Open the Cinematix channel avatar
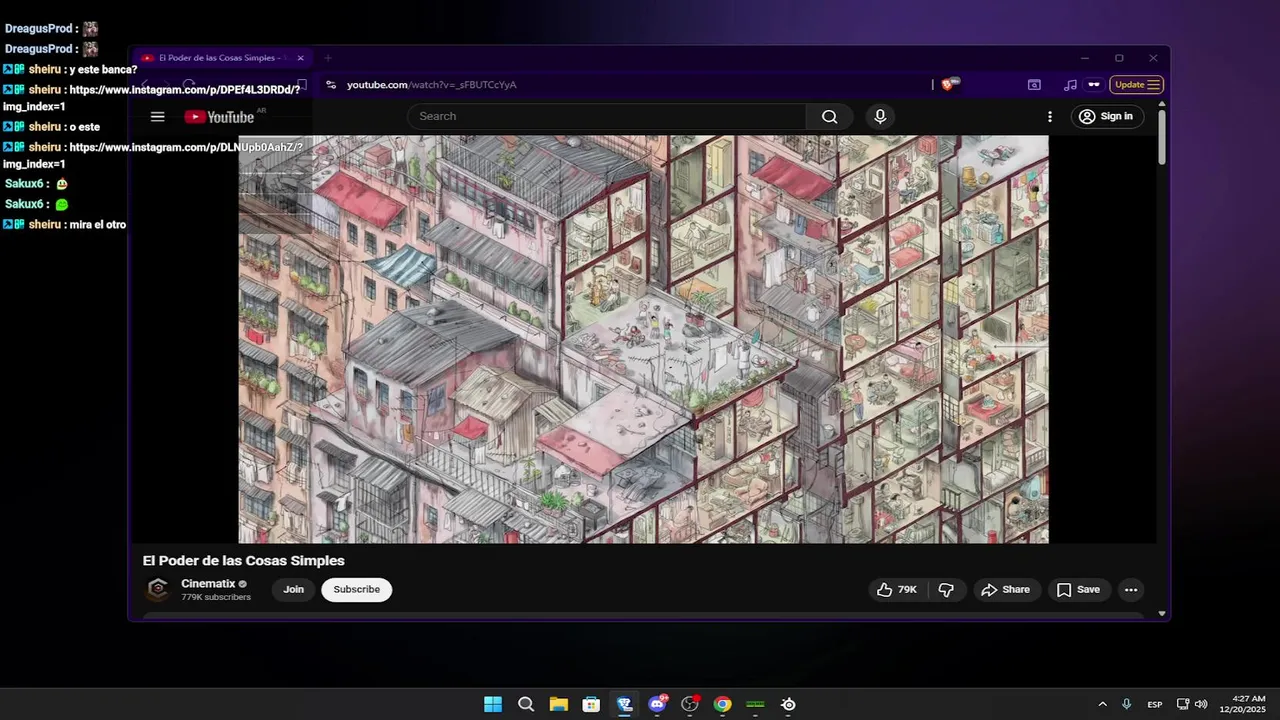1280x720 pixels. pyautogui.click(x=158, y=590)
